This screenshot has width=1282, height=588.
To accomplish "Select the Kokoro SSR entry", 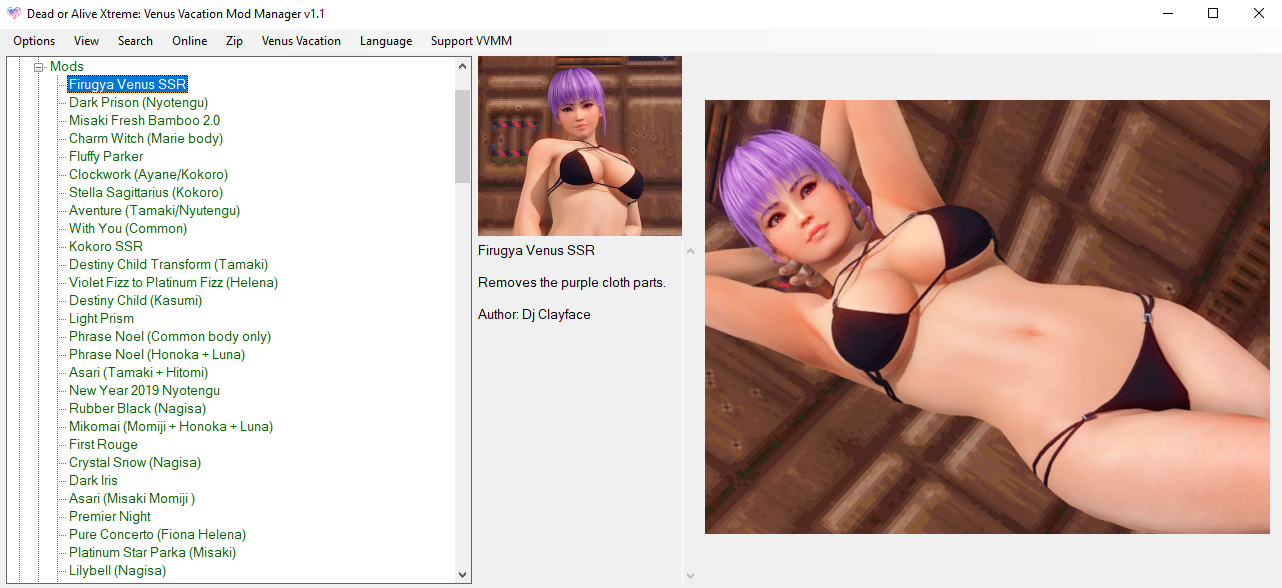I will (106, 246).
